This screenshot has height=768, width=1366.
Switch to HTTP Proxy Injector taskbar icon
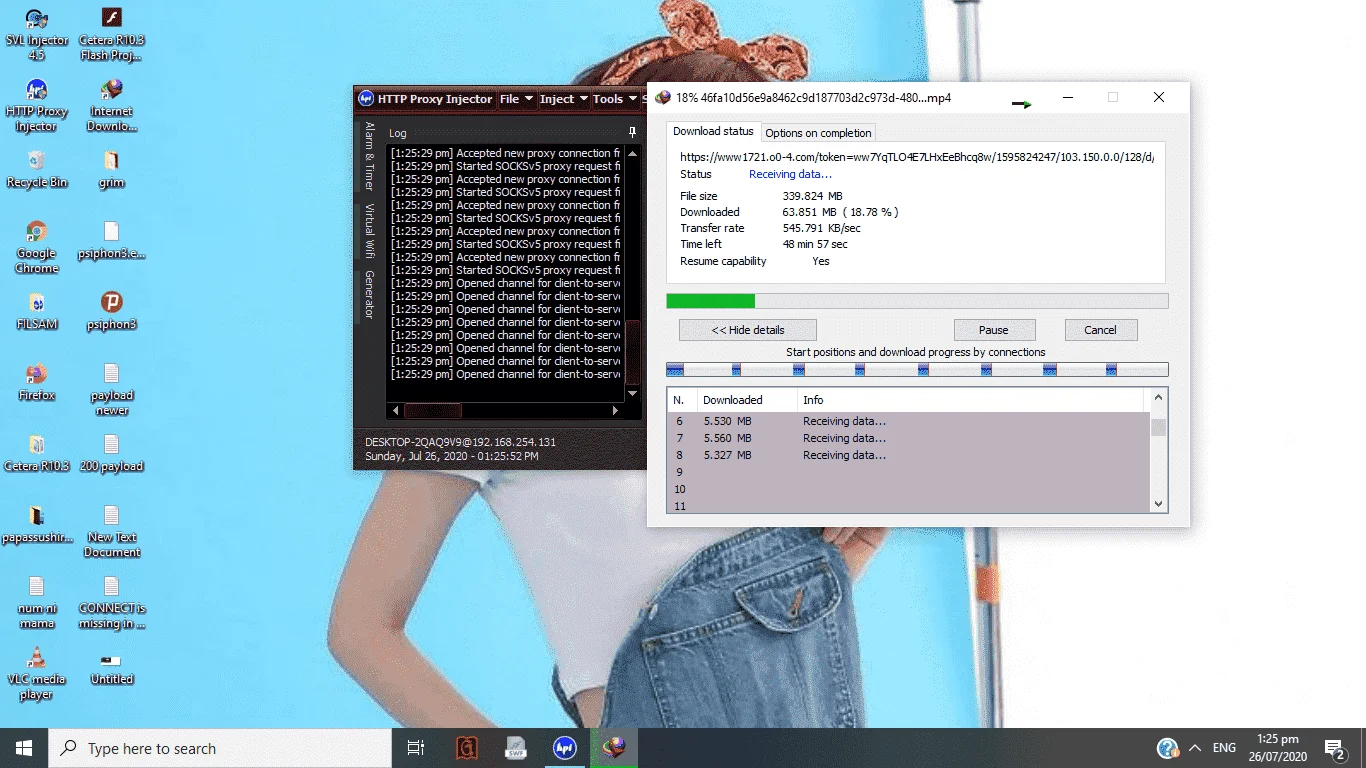(565, 748)
